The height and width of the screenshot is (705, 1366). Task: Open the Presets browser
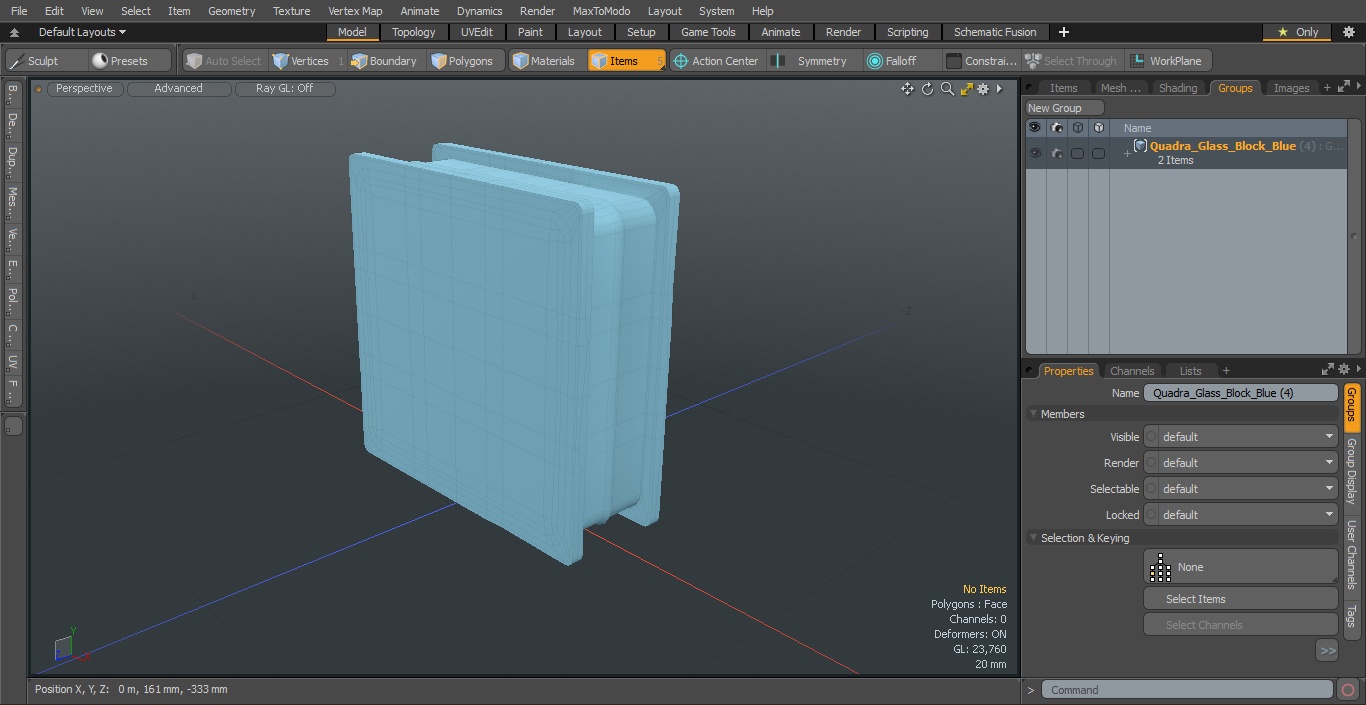click(130, 61)
